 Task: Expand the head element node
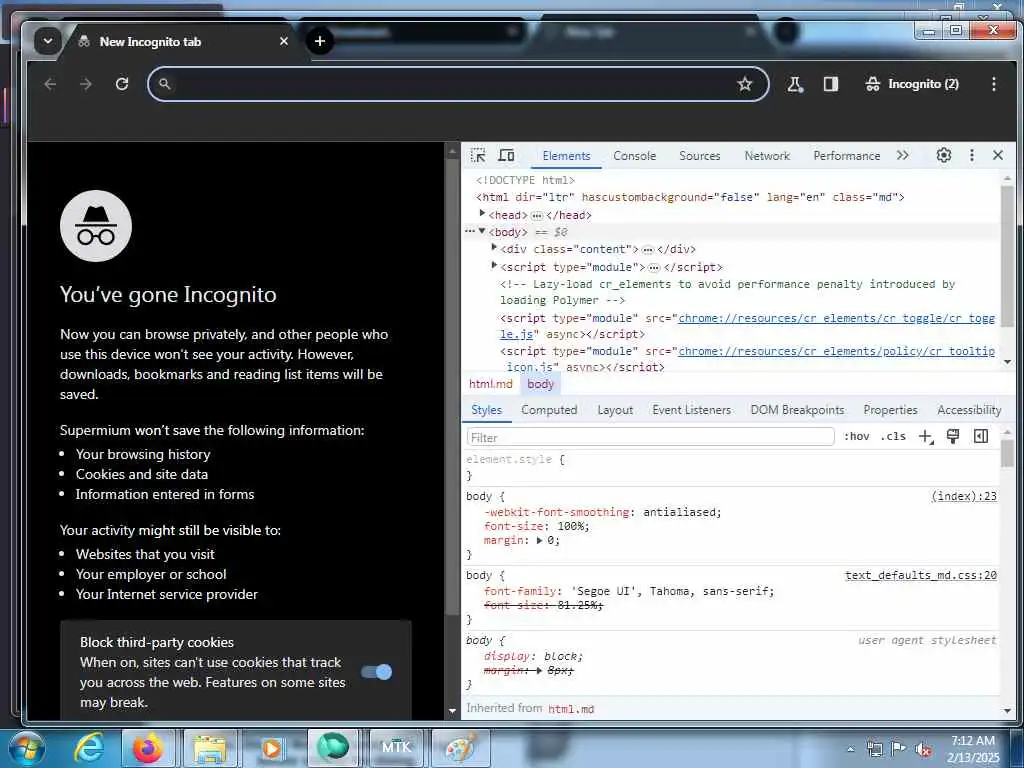482,214
